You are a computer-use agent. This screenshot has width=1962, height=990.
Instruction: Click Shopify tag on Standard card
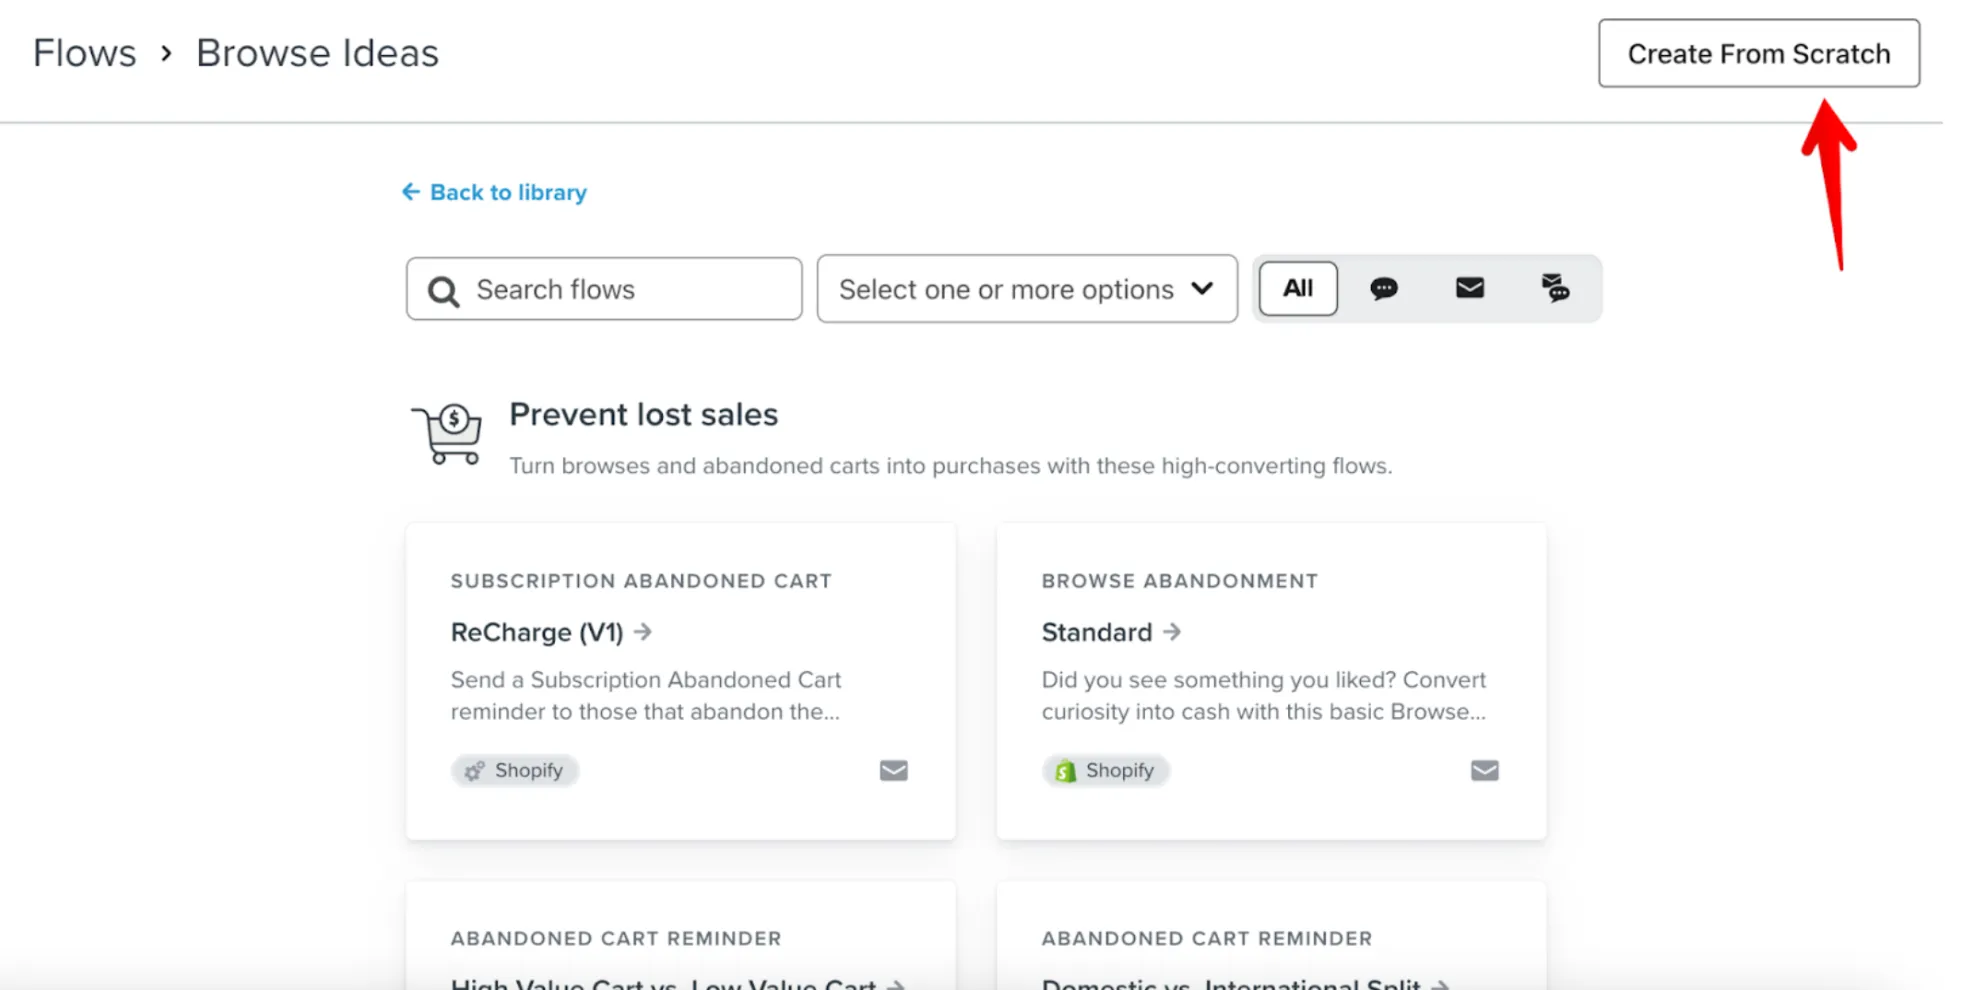pos(1106,770)
